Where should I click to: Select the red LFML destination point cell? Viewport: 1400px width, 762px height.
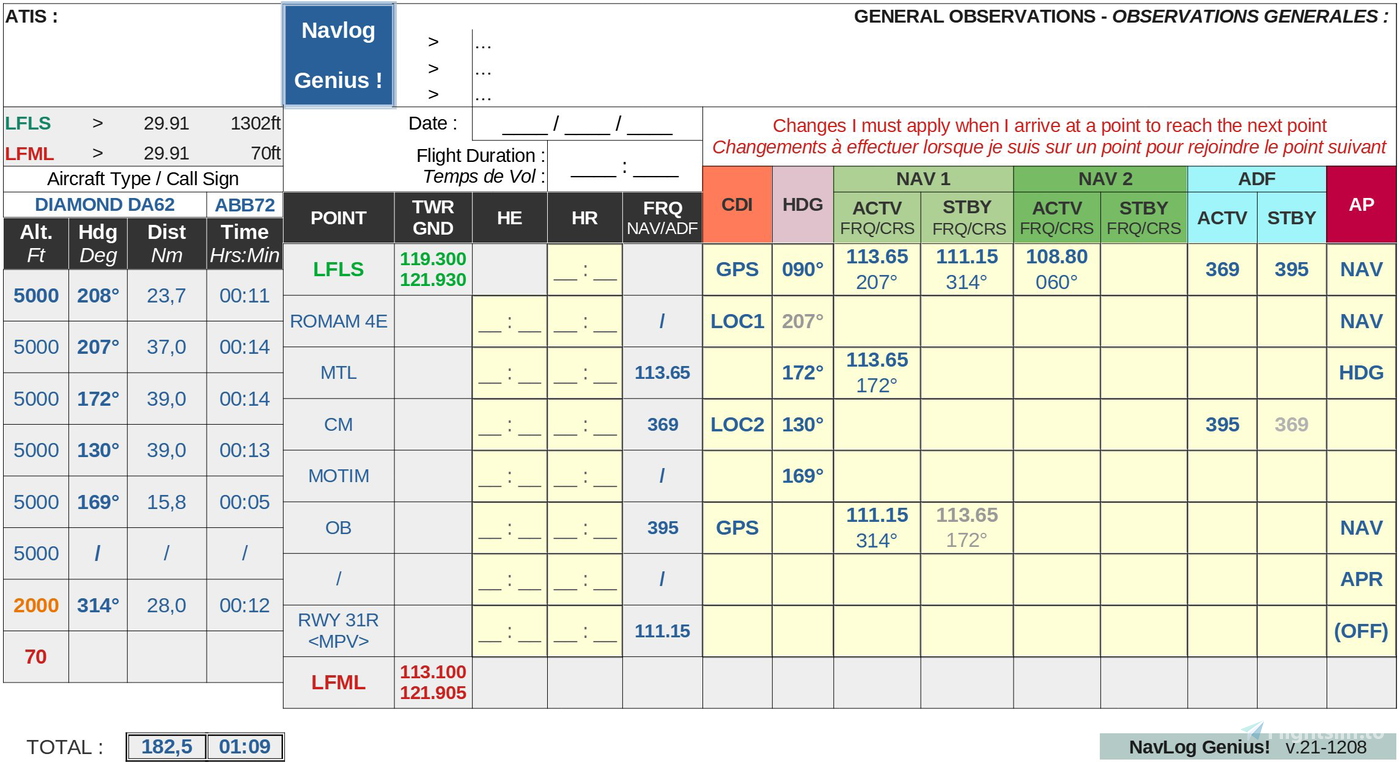pyautogui.click(x=338, y=683)
